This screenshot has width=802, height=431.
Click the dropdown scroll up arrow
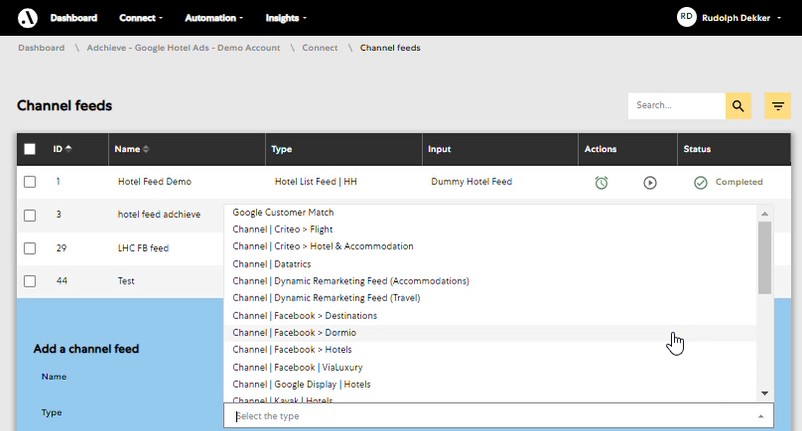(x=765, y=214)
